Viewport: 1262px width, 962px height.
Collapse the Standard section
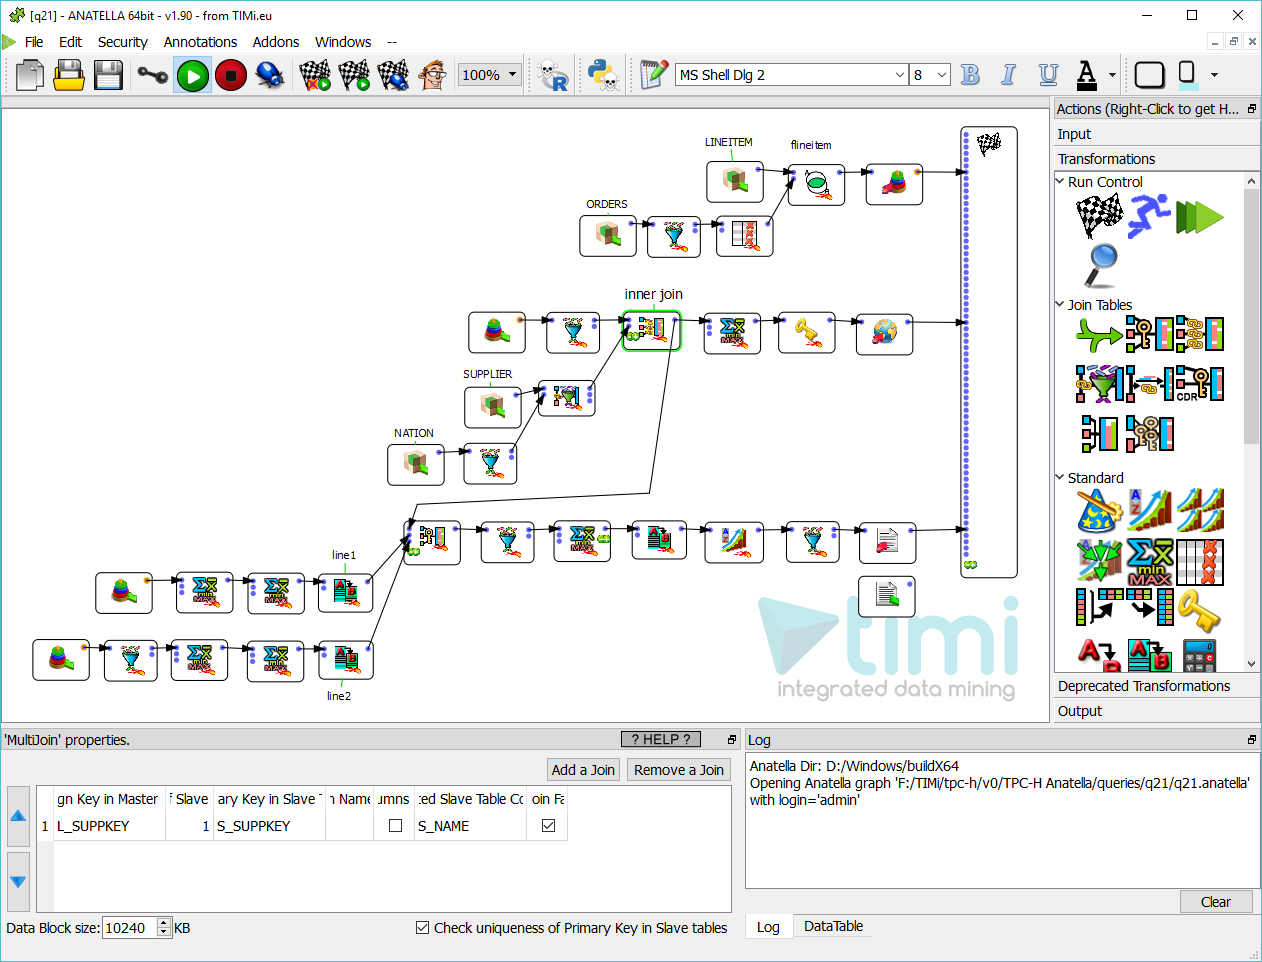tap(1062, 477)
